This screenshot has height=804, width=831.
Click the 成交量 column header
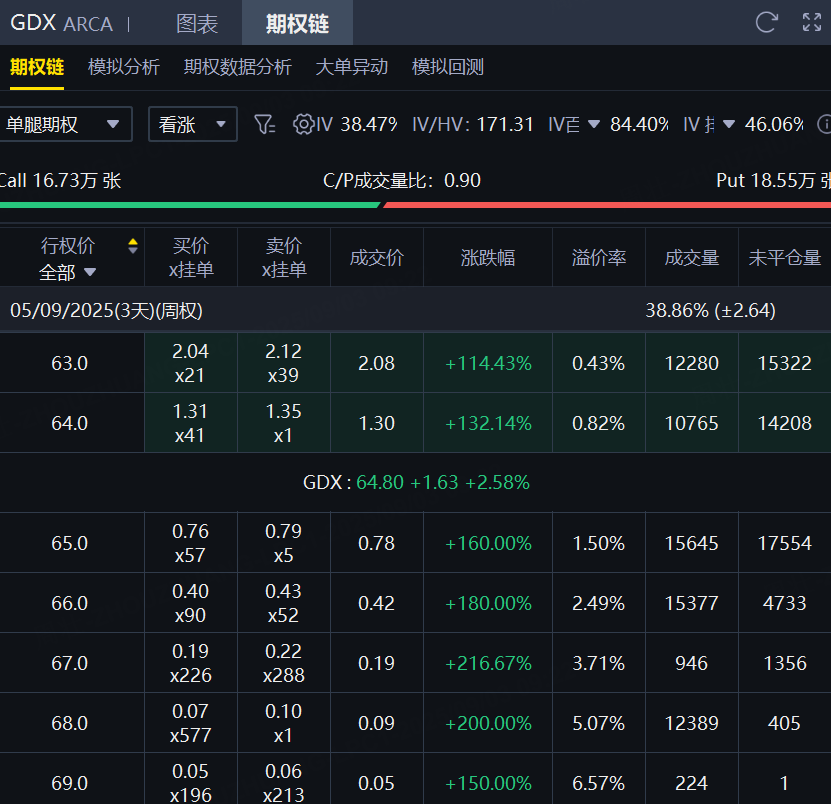click(691, 258)
